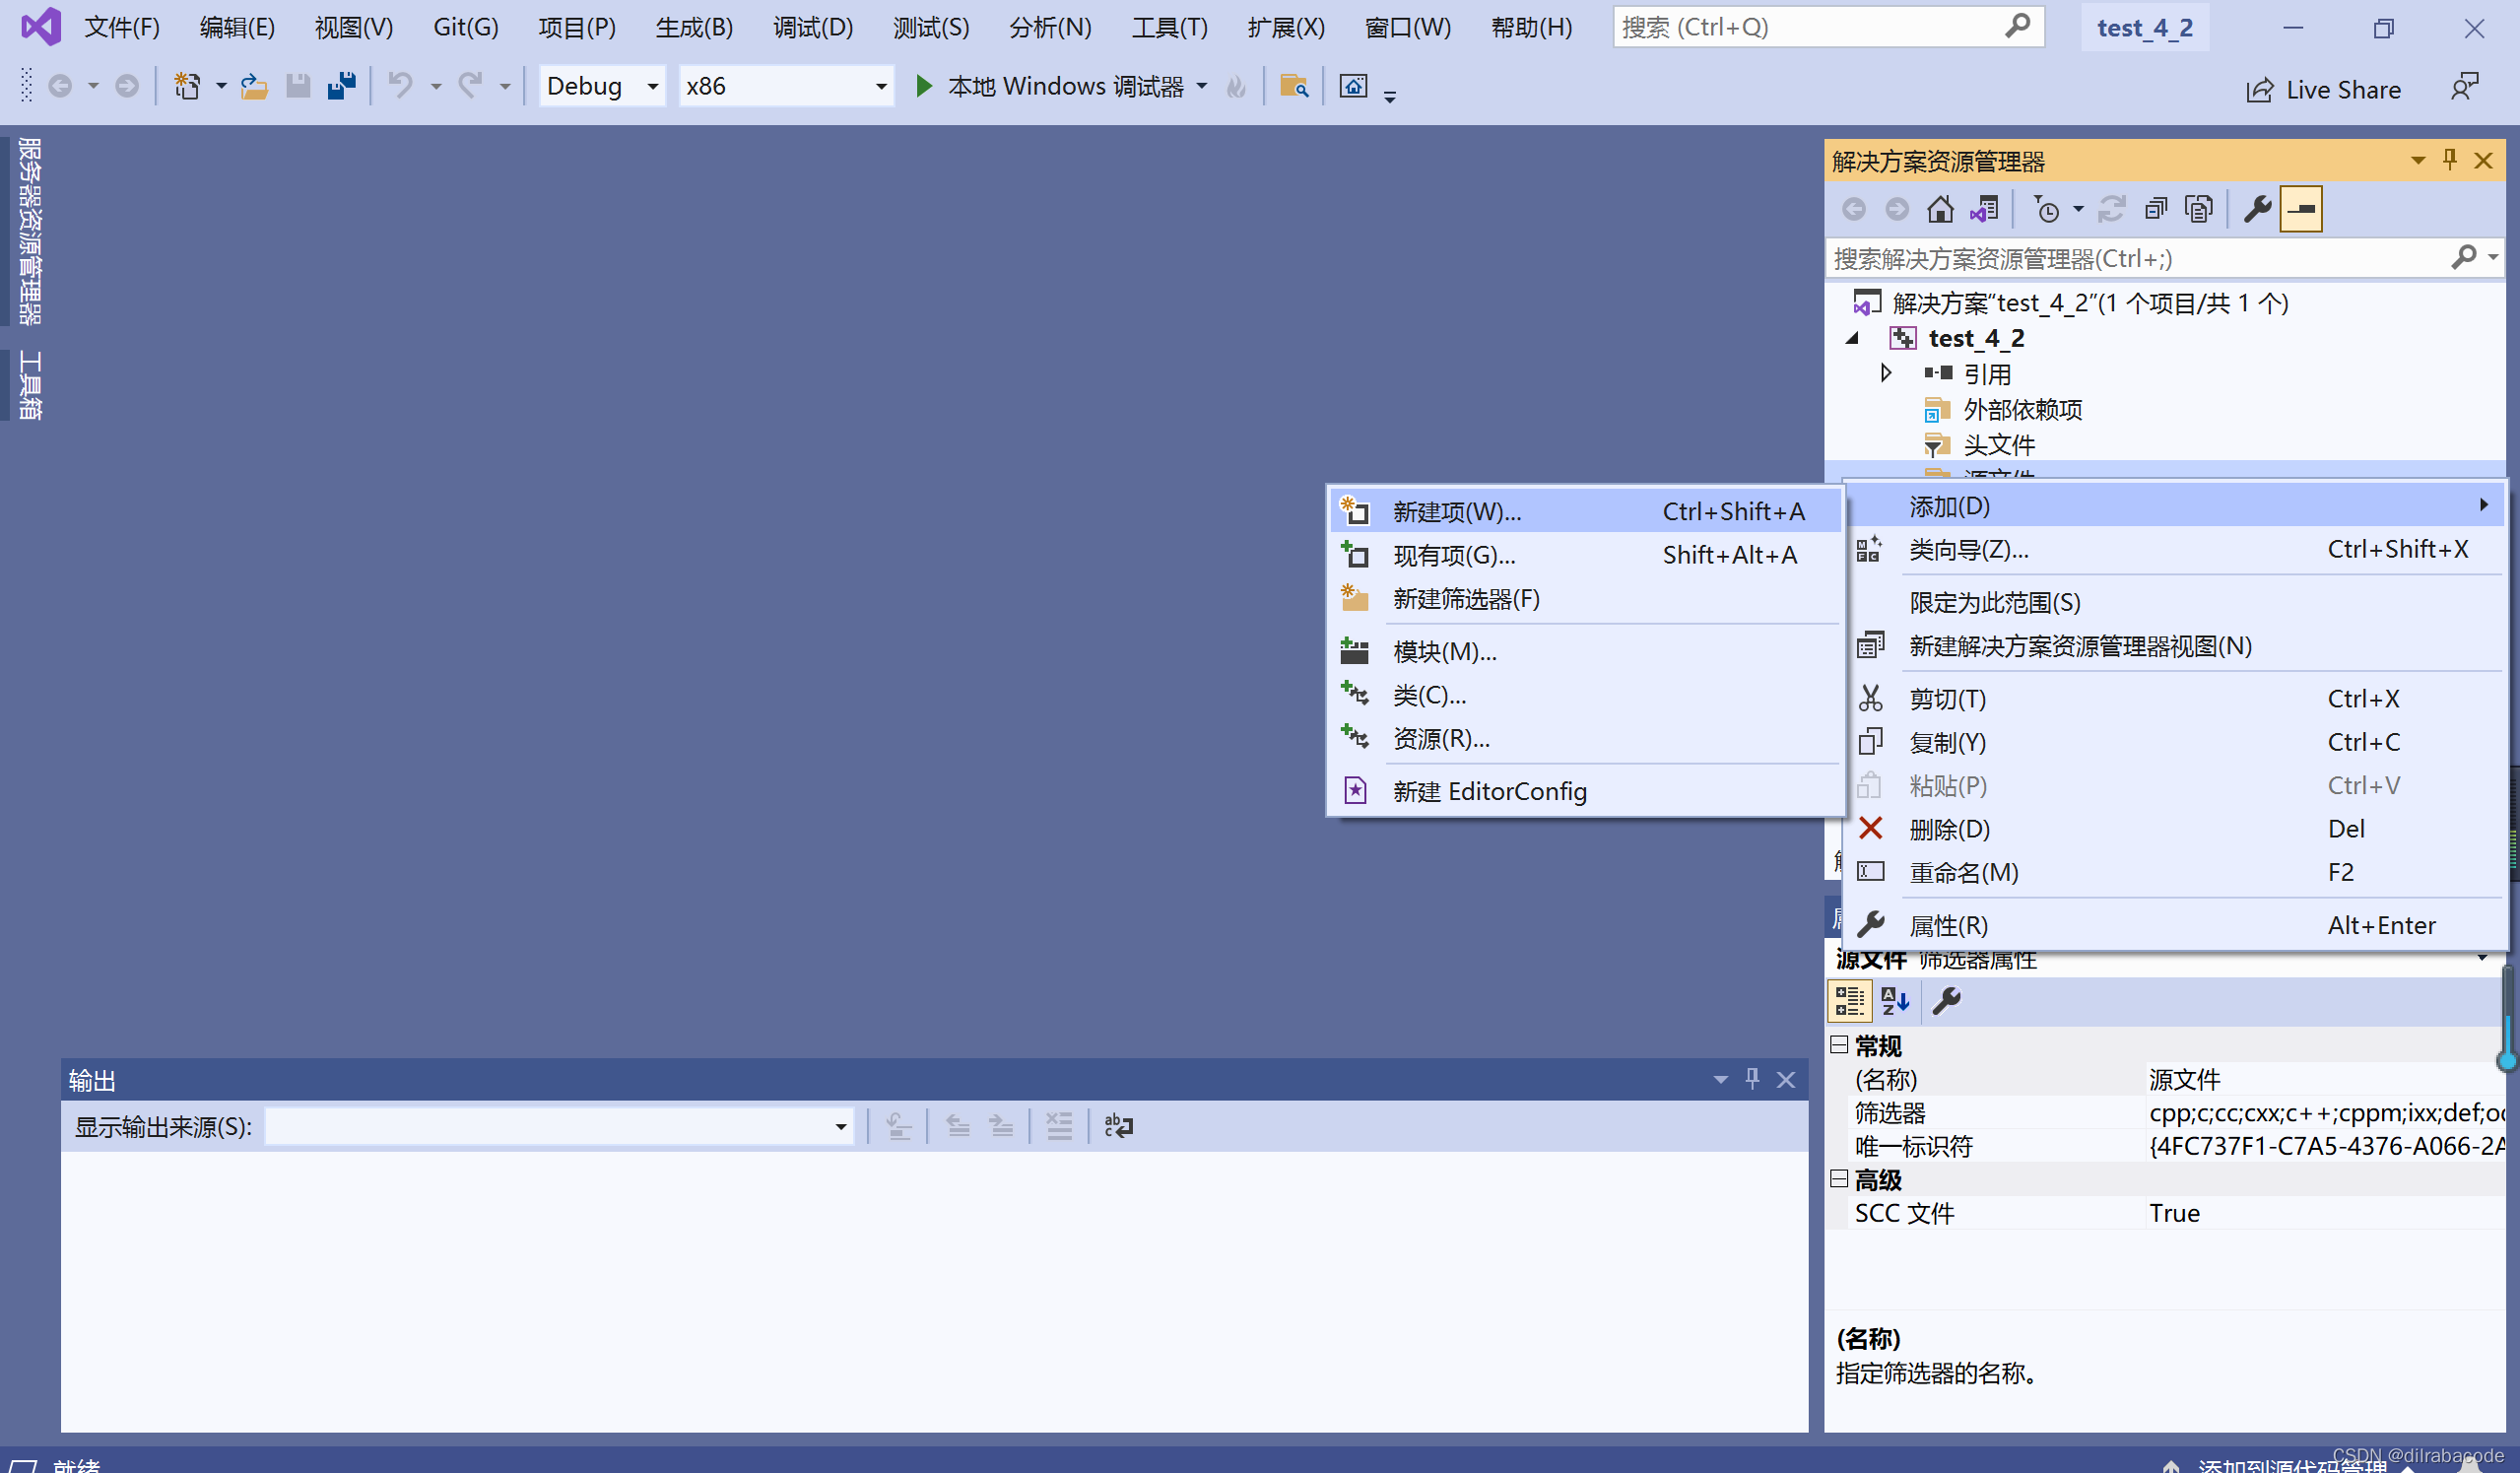Select 新建项(W)... from the submenu
The width and height of the screenshot is (2520, 1473).
tap(1456, 512)
